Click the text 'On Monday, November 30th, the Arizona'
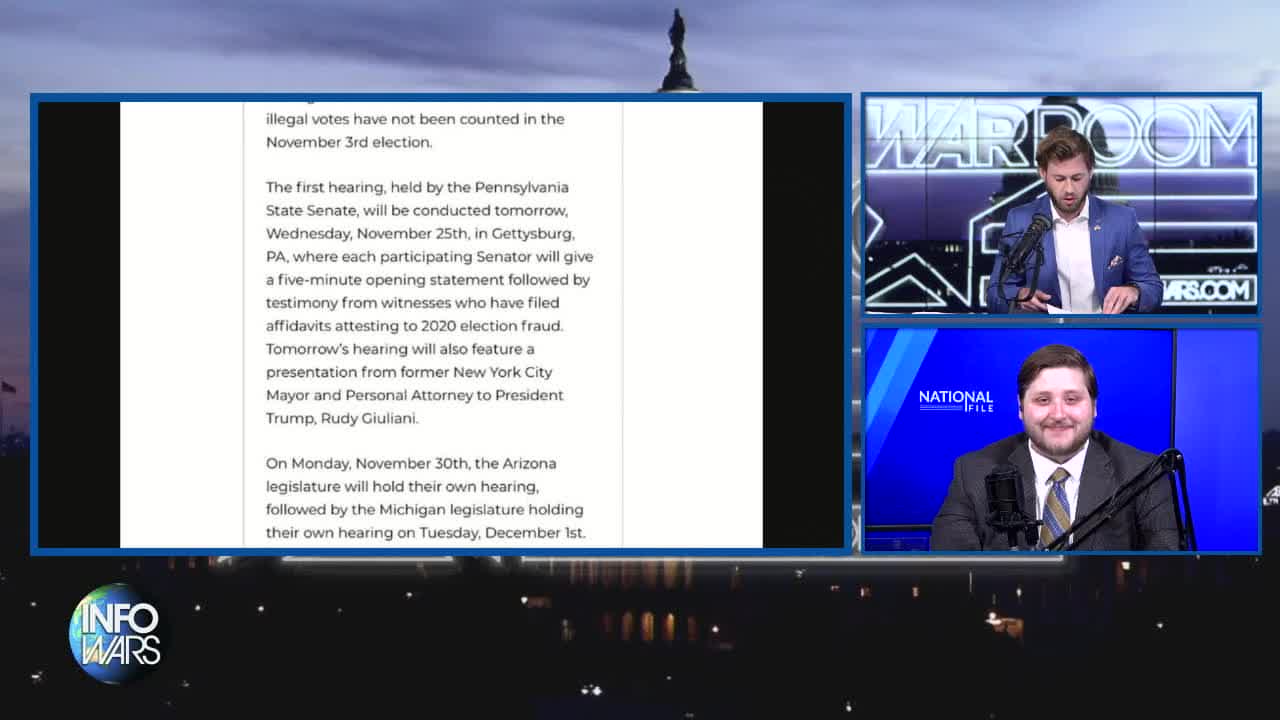 411,464
